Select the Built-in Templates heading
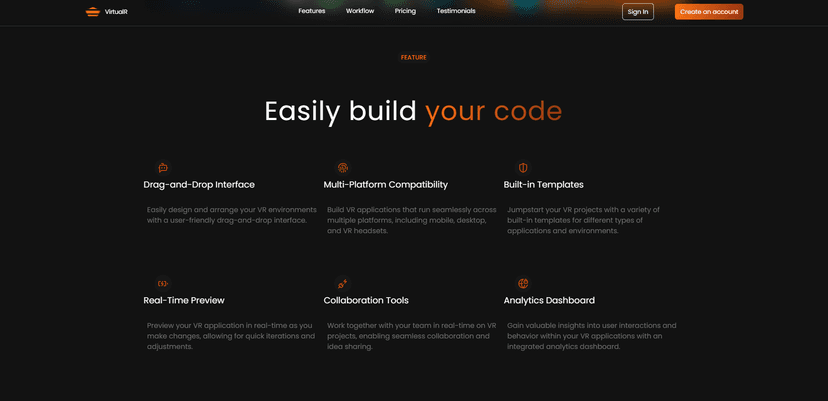This screenshot has width=828, height=401. (543, 185)
